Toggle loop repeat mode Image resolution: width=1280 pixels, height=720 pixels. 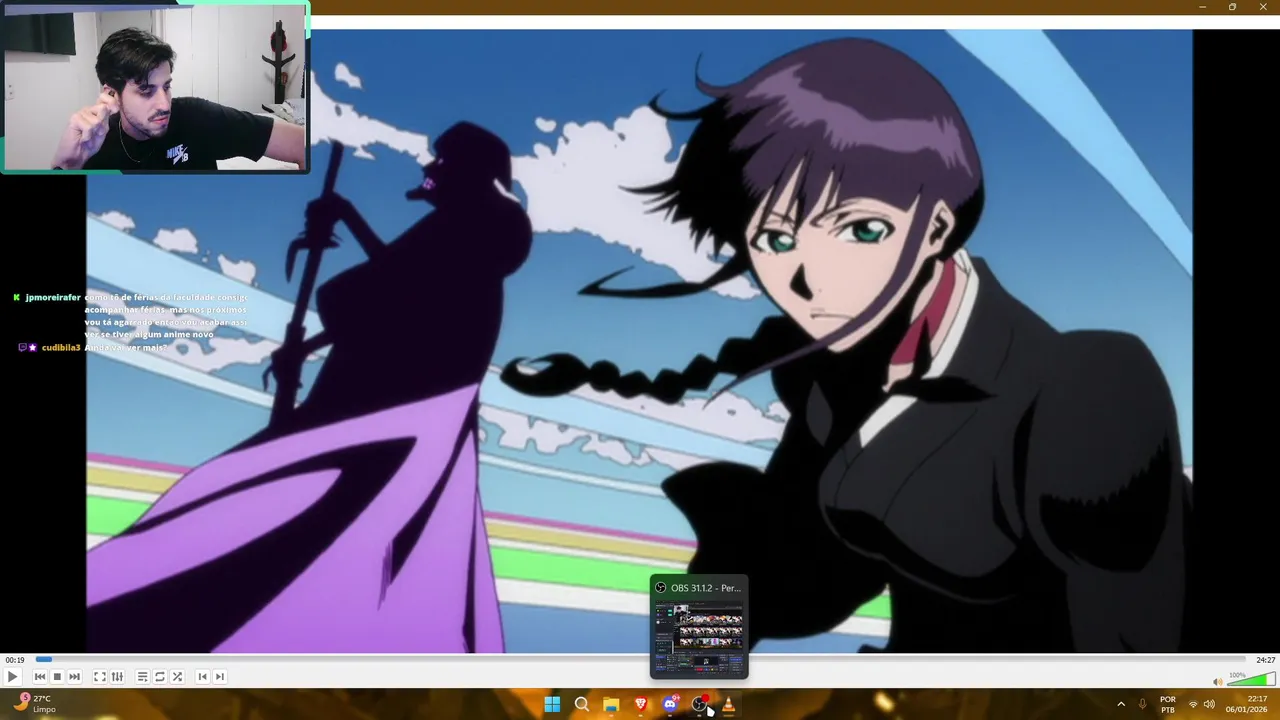coord(160,677)
